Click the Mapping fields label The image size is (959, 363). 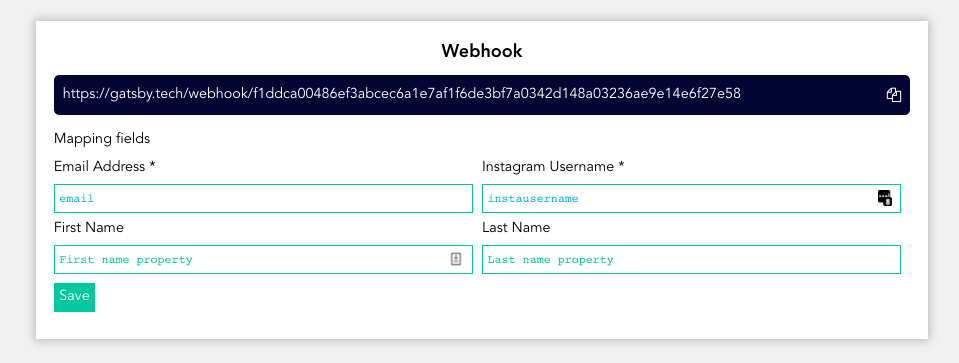click(102, 139)
